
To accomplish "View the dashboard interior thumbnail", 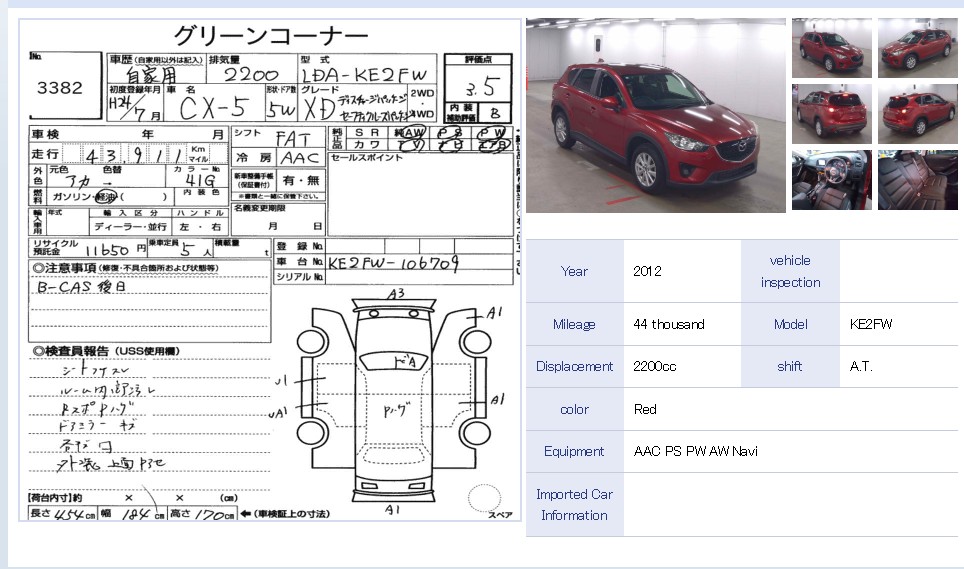I will 831,180.
